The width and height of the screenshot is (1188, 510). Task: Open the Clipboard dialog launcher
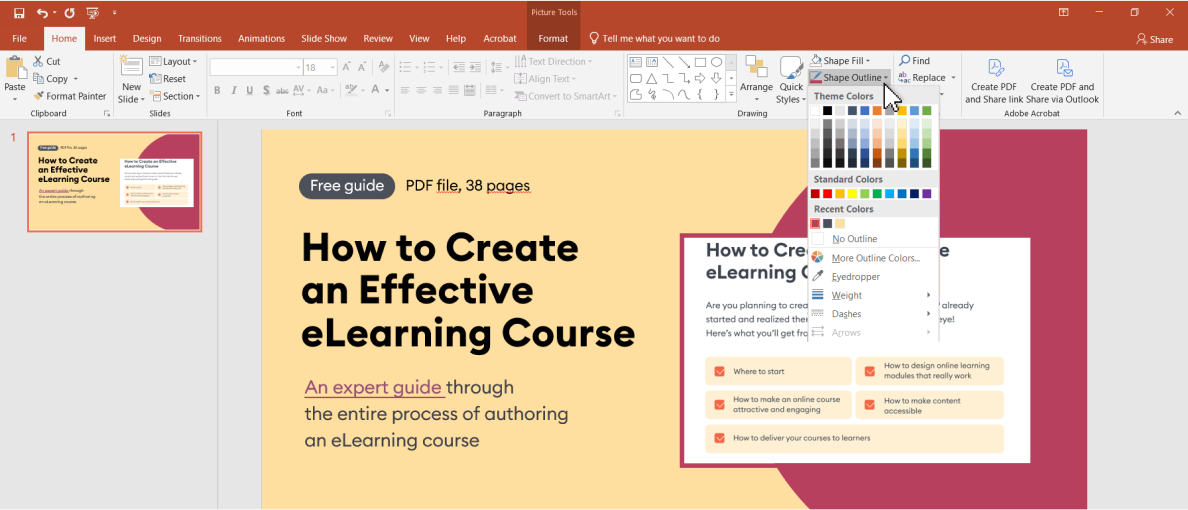point(107,114)
